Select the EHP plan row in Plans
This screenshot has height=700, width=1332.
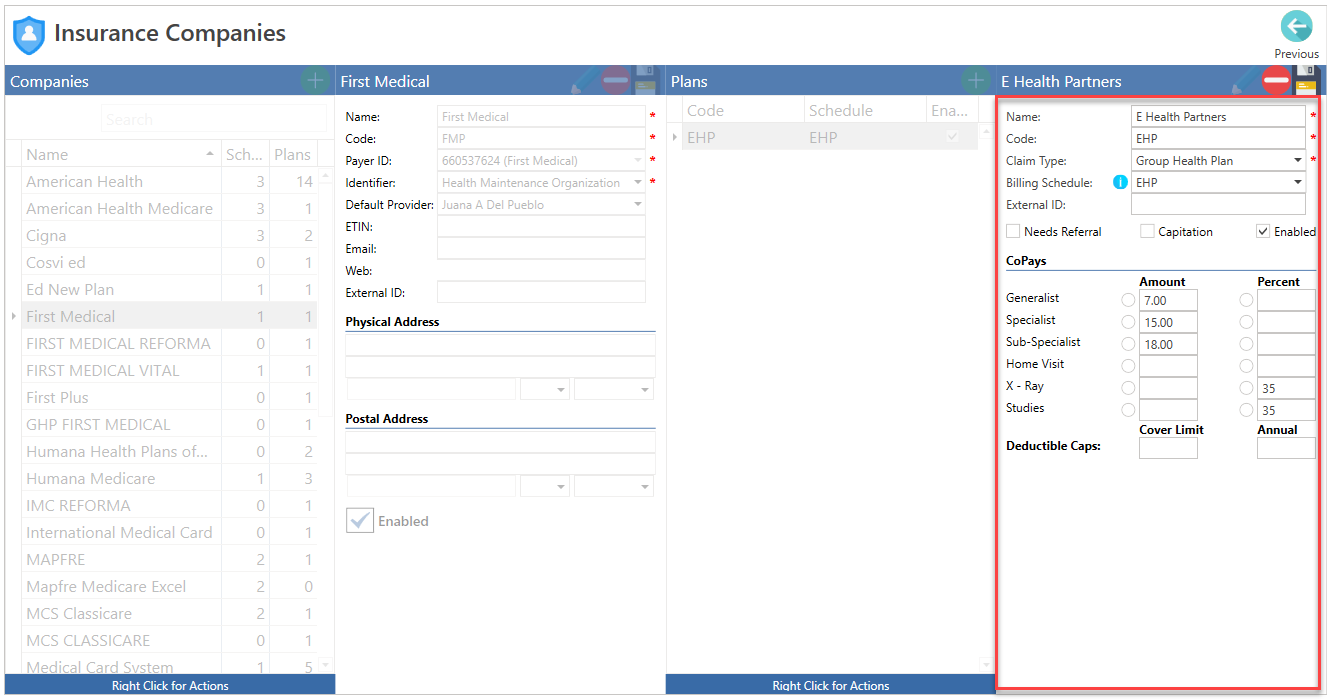pos(829,138)
